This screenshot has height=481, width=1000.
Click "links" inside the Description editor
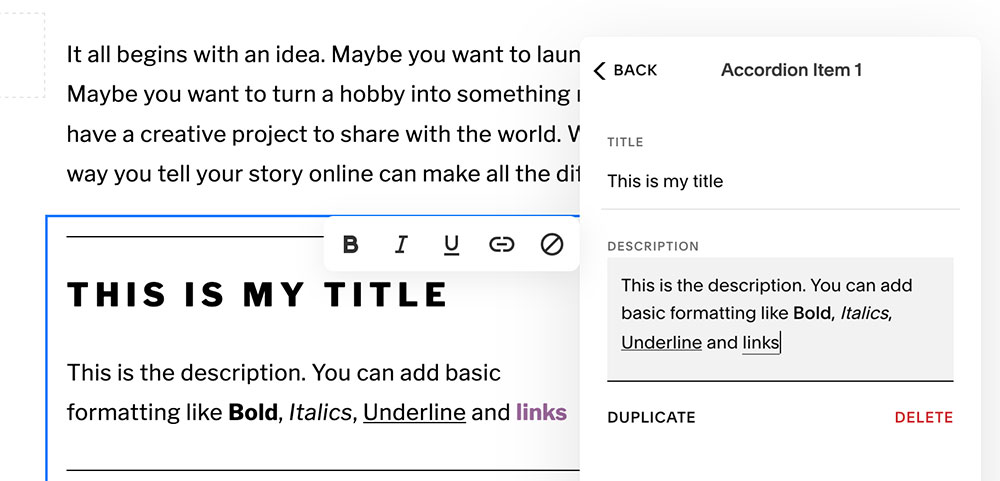click(761, 343)
